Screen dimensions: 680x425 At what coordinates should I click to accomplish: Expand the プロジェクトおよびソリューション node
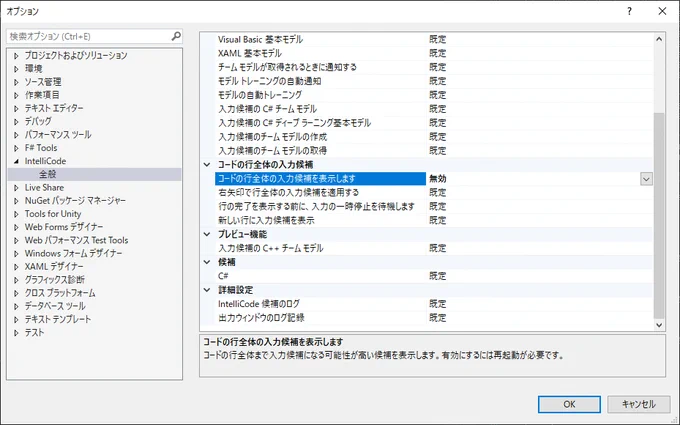[16, 56]
